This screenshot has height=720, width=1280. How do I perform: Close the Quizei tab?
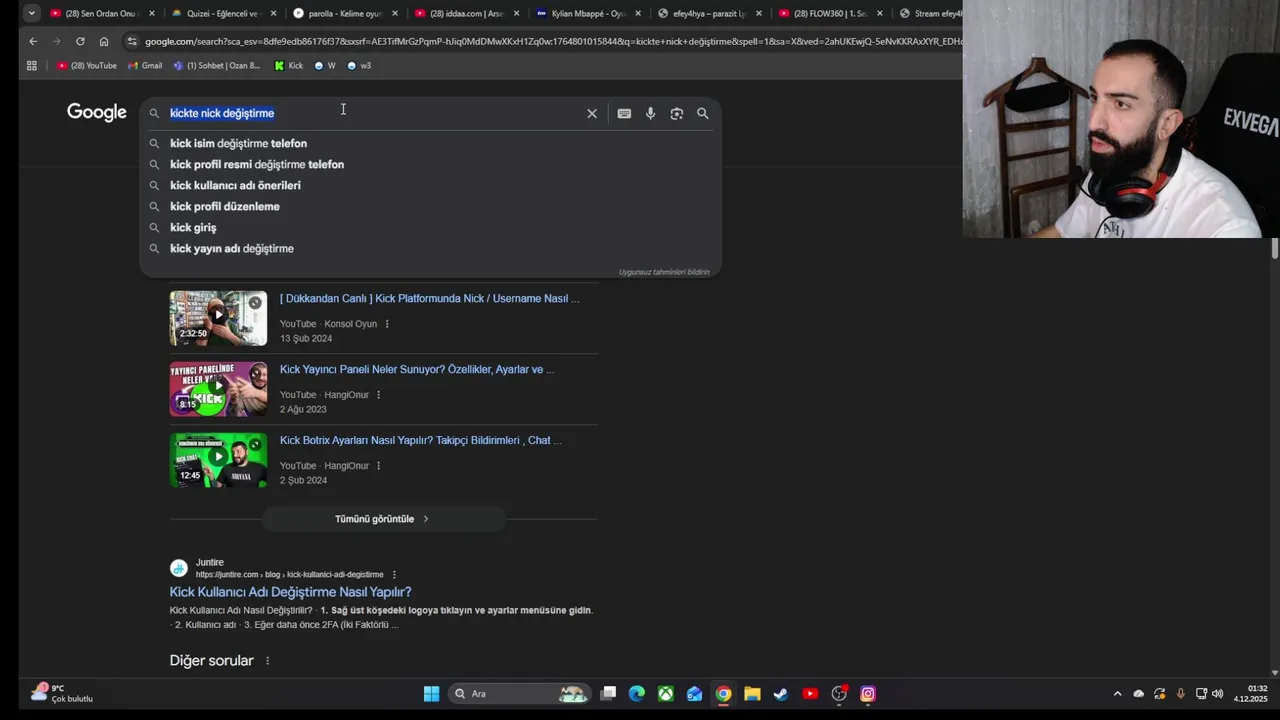point(273,13)
